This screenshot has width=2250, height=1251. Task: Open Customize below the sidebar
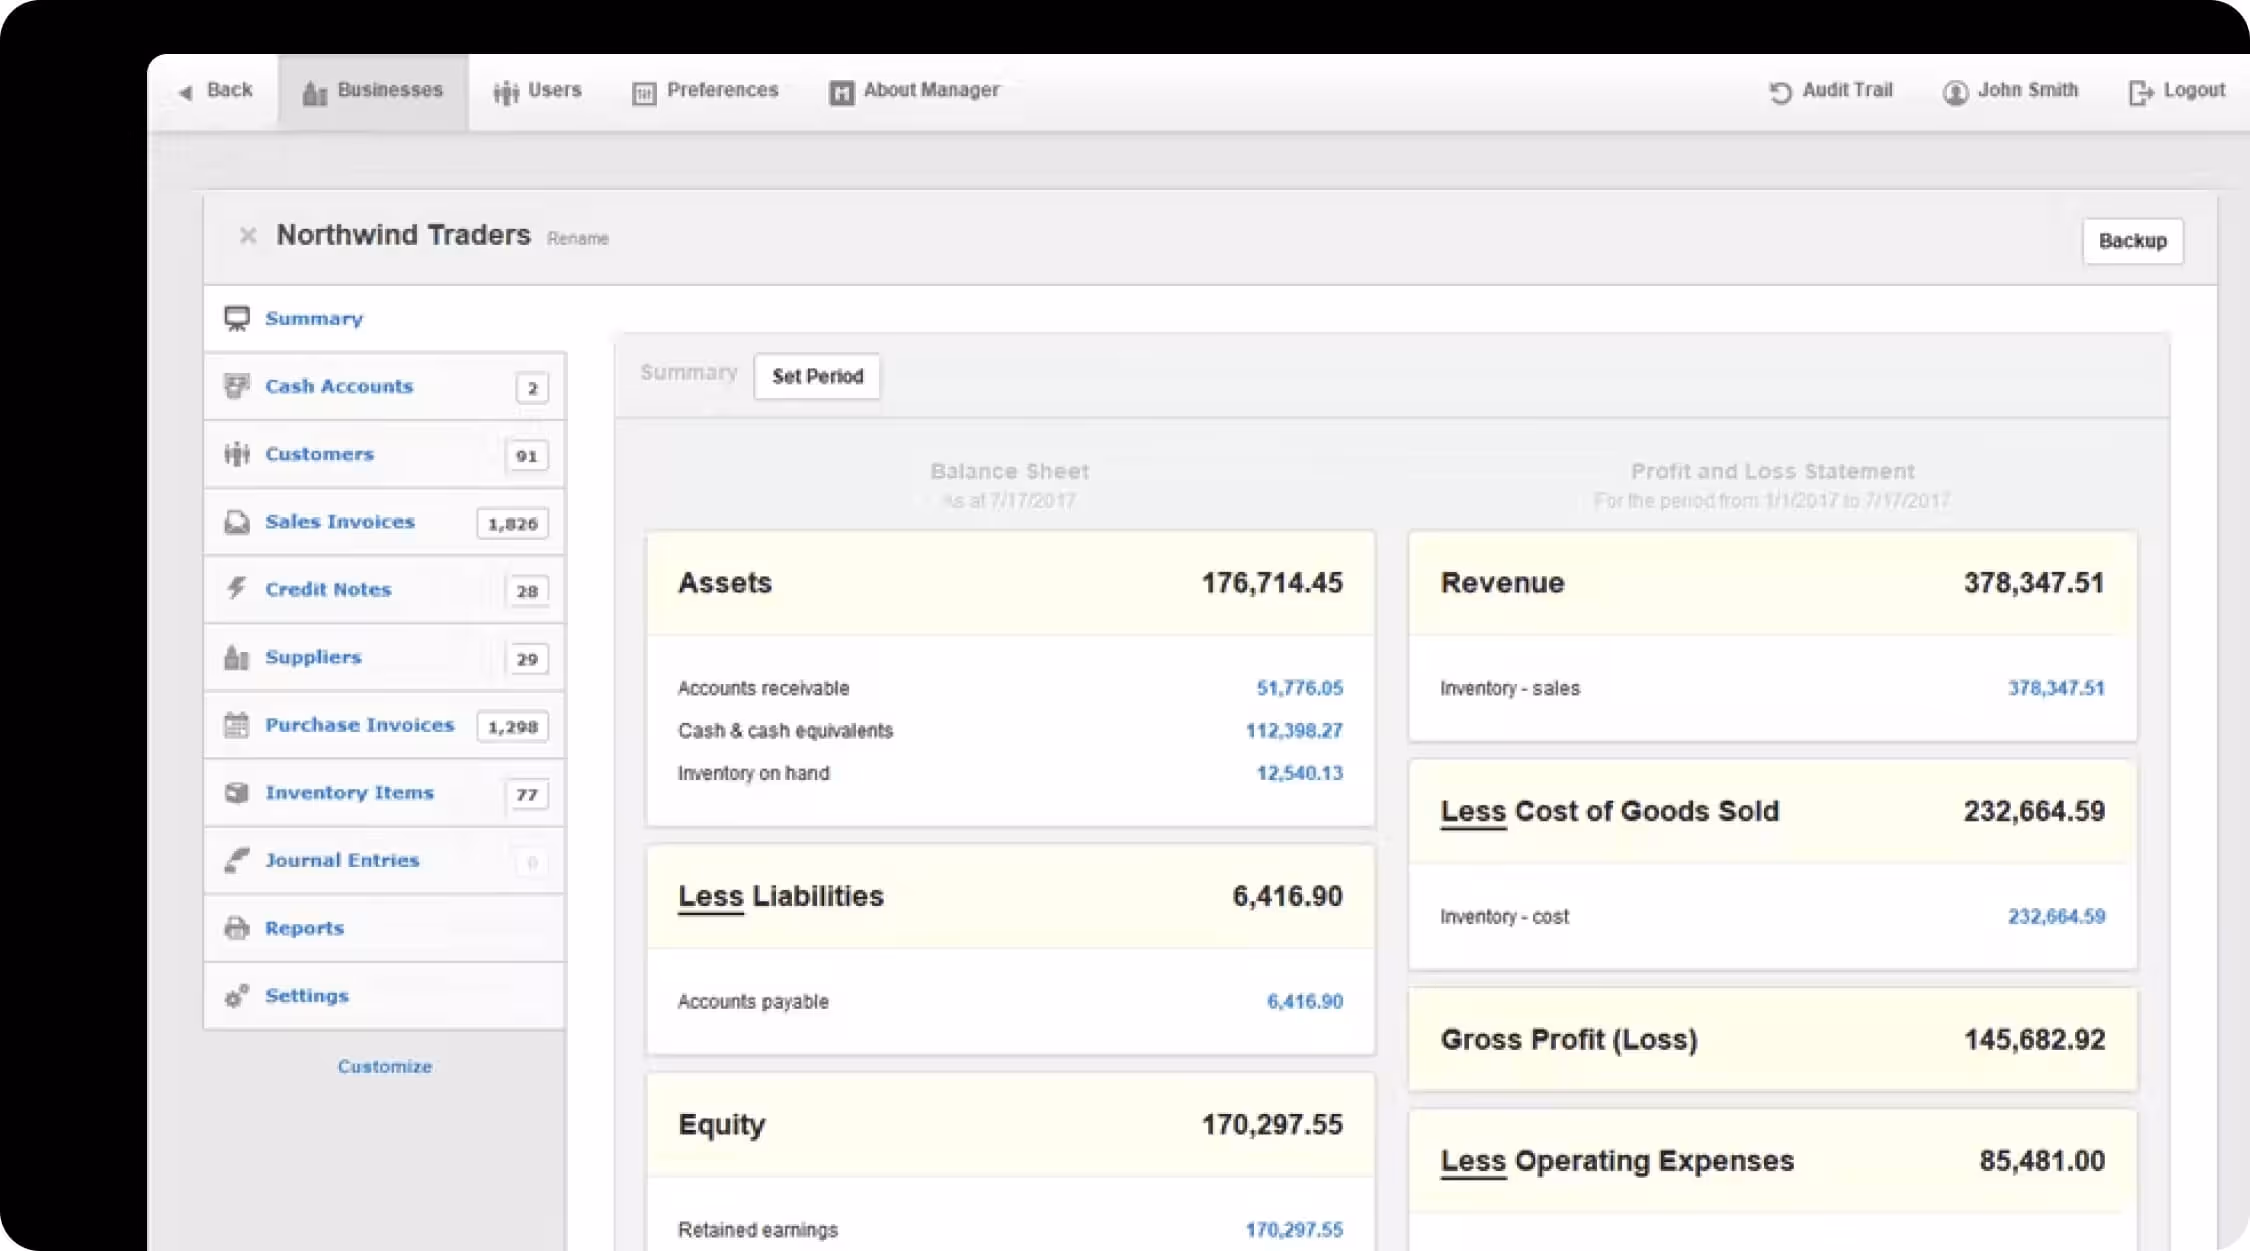tap(384, 1066)
